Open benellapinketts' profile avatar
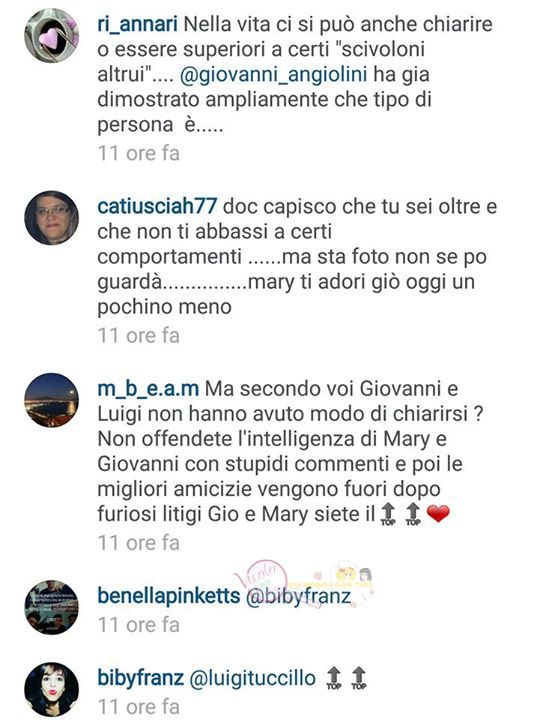Viewport: 546px width, 720px height. pyautogui.click(x=51, y=607)
